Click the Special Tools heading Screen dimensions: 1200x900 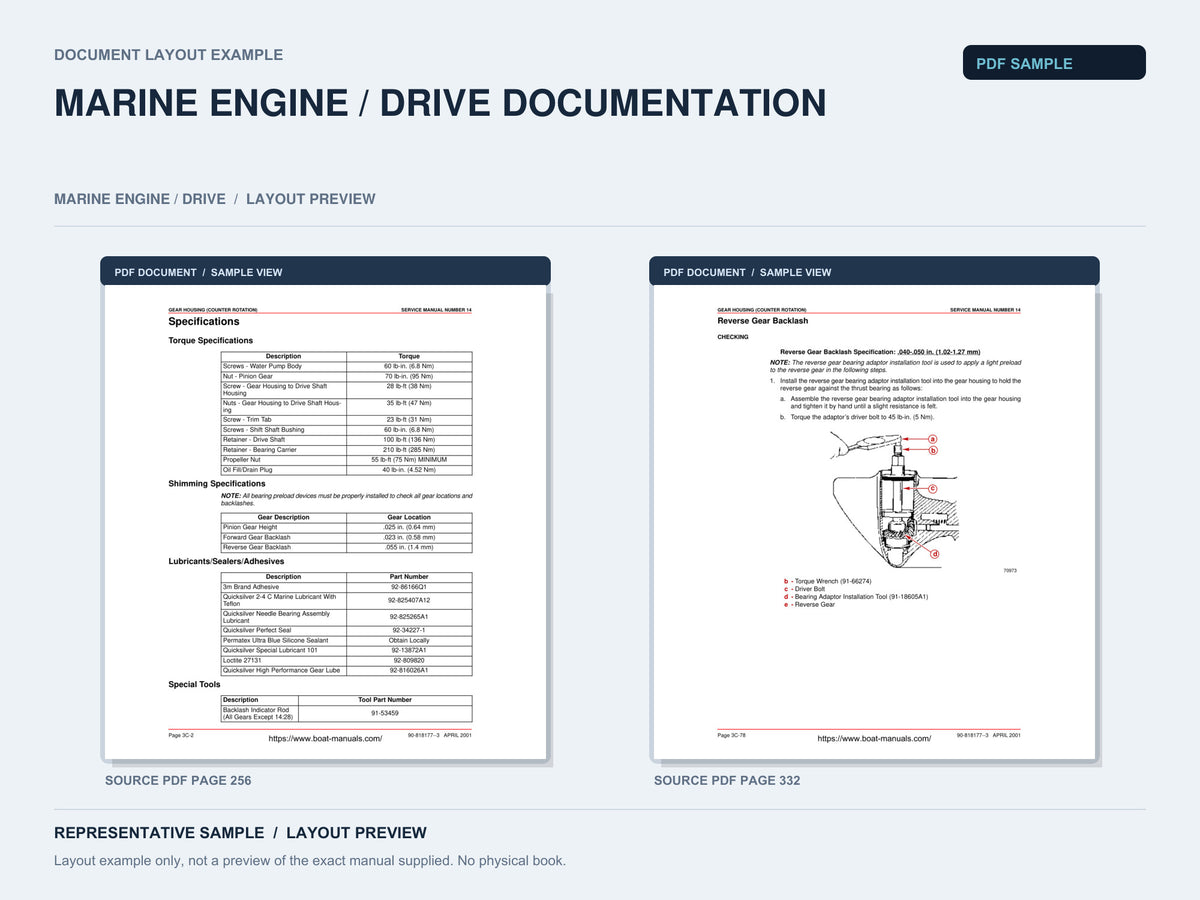click(194, 685)
